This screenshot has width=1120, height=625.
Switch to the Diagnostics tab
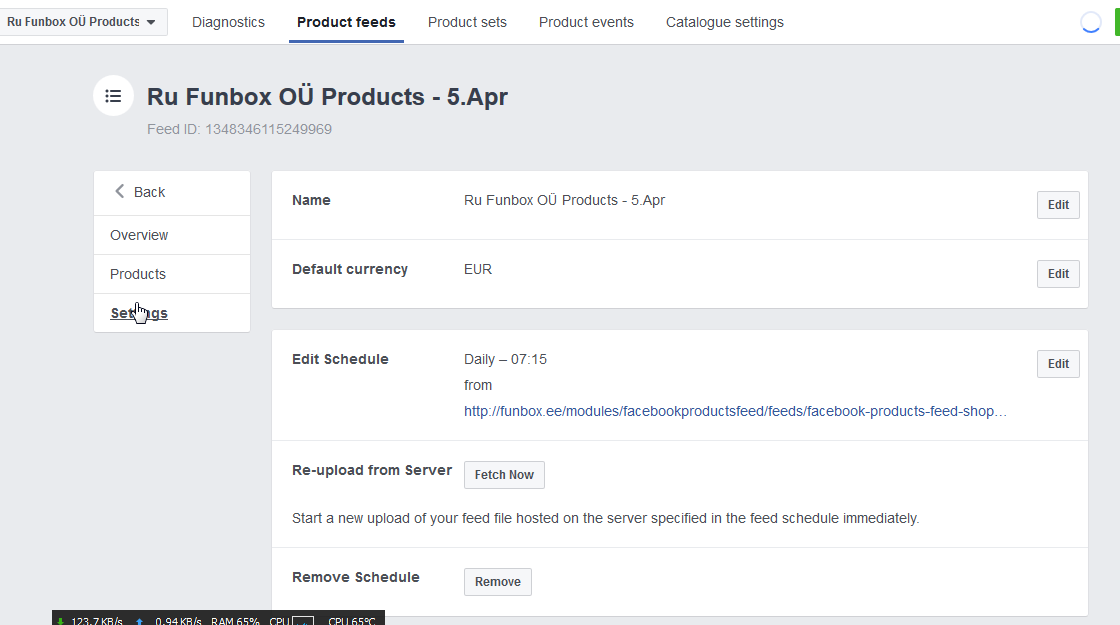click(x=228, y=22)
